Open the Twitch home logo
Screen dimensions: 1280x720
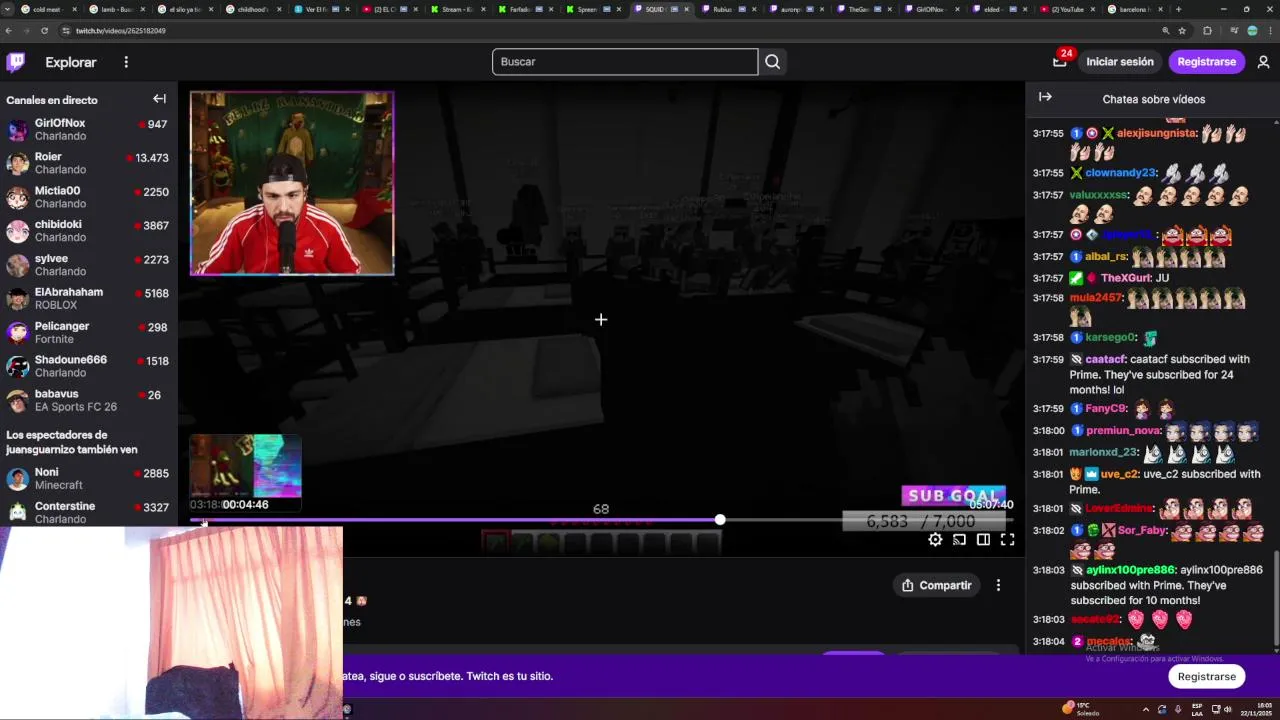pyautogui.click(x=16, y=62)
